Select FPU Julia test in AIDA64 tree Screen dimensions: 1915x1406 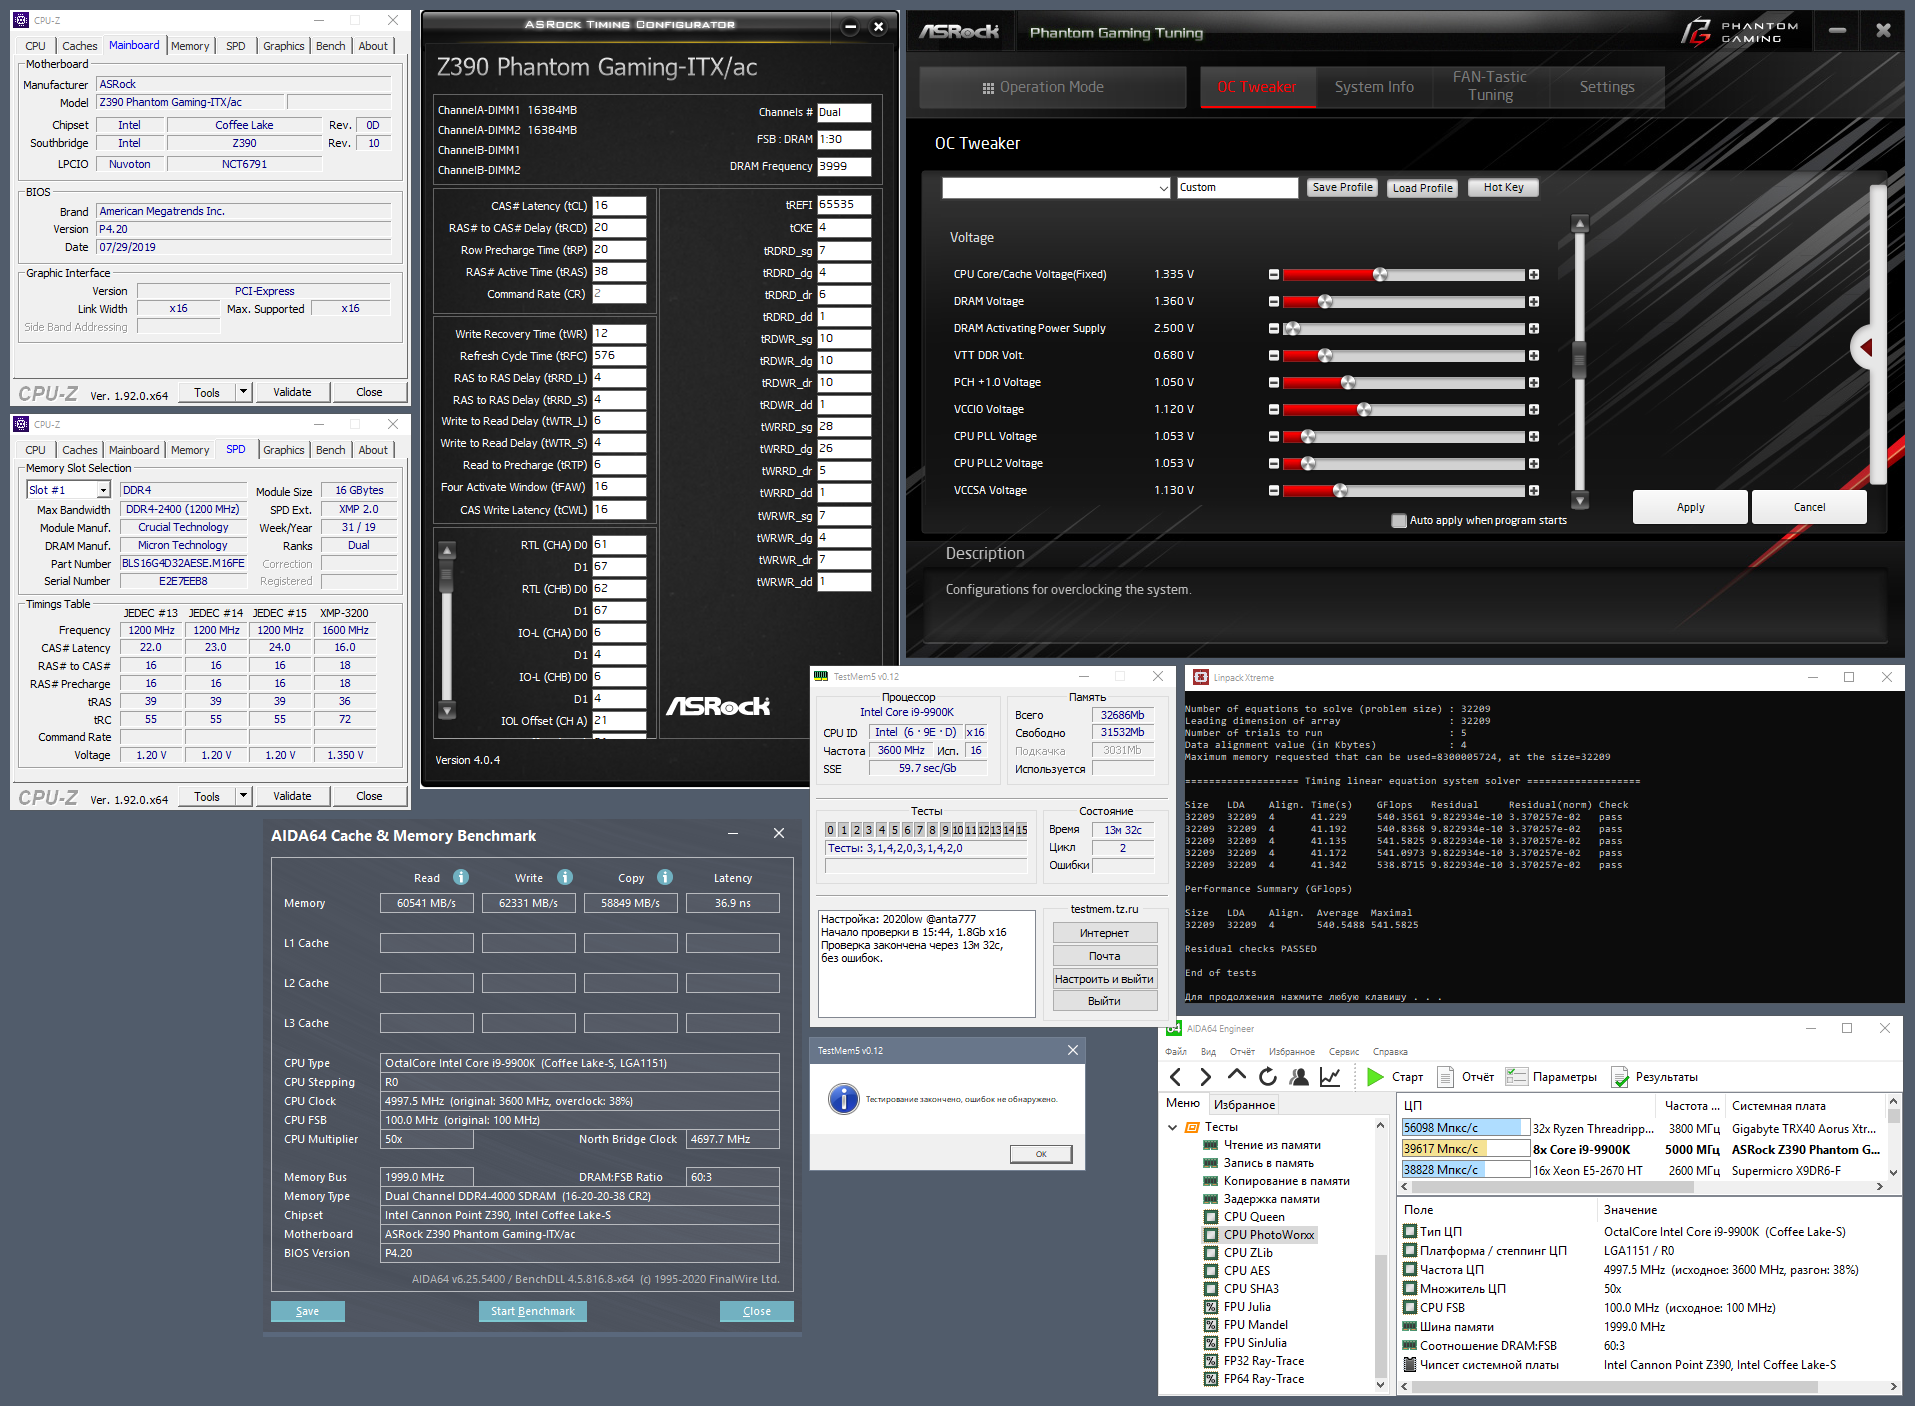[1247, 1307]
